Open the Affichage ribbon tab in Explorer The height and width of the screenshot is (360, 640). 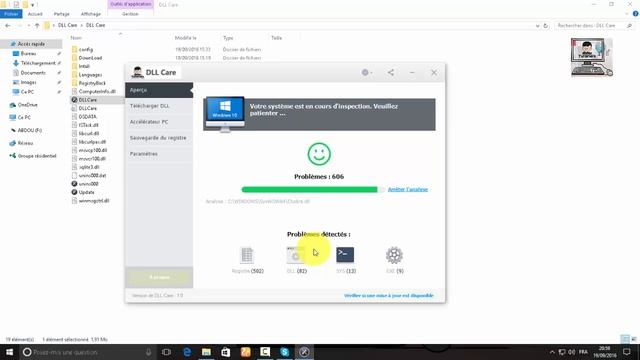91,14
